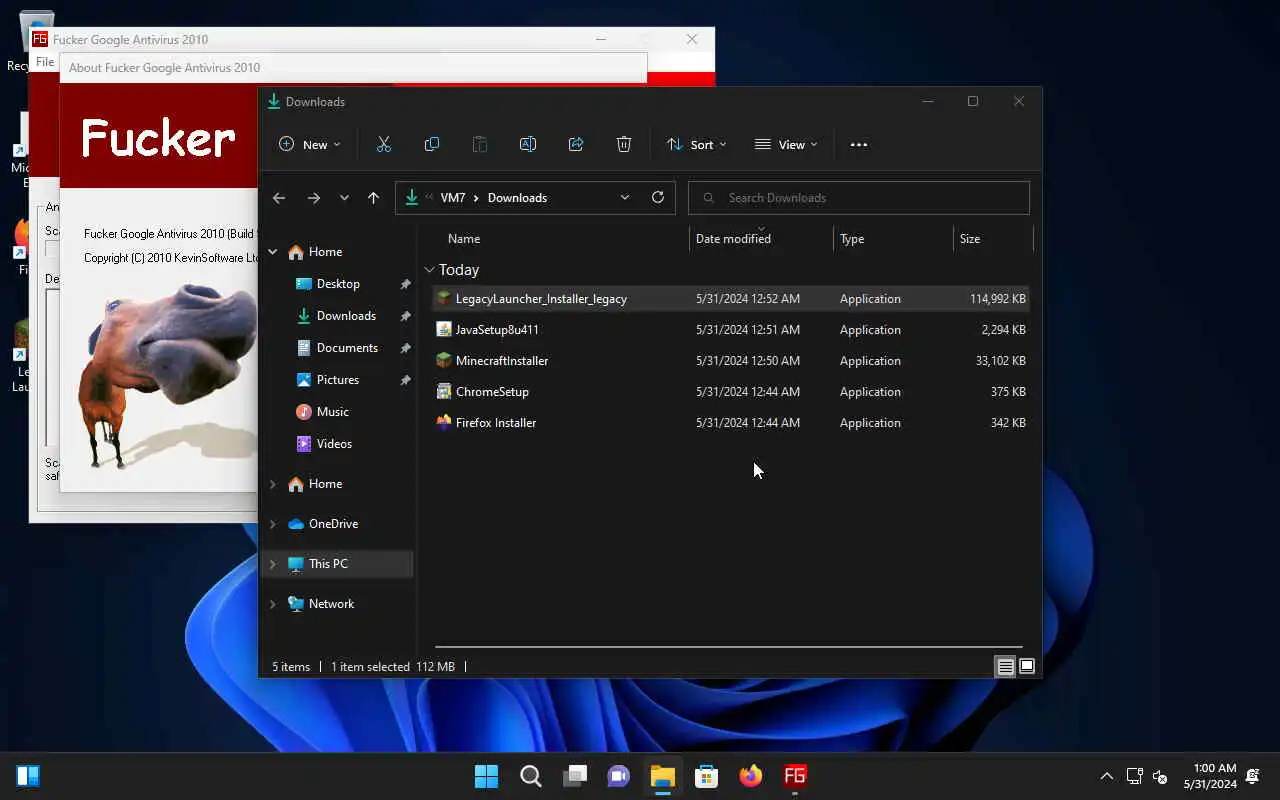This screenshot has width=1280, height=800.
Task: Click the Rename icon in toolbar
Action: click(x=528, y=145)
